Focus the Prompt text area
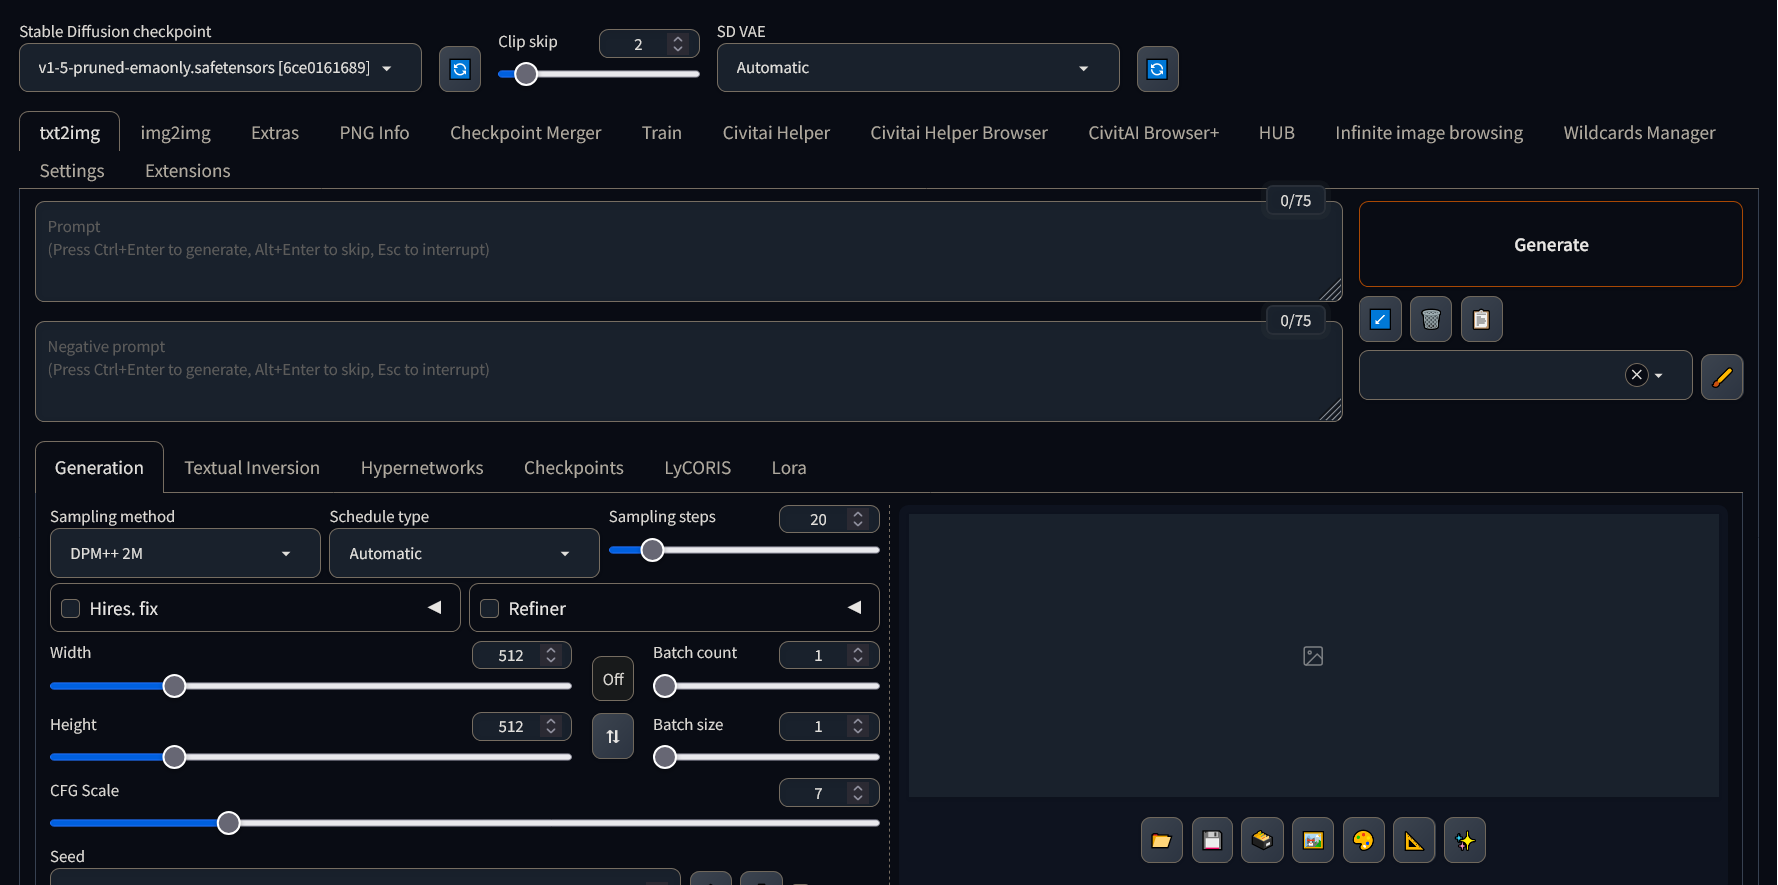Screen dimensions: 1778x885 (689, 252)
